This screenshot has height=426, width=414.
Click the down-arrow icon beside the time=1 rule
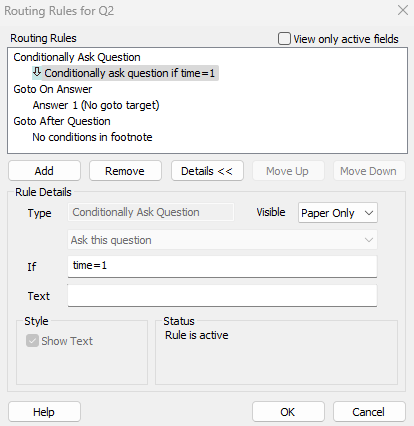tap(37, 72)
